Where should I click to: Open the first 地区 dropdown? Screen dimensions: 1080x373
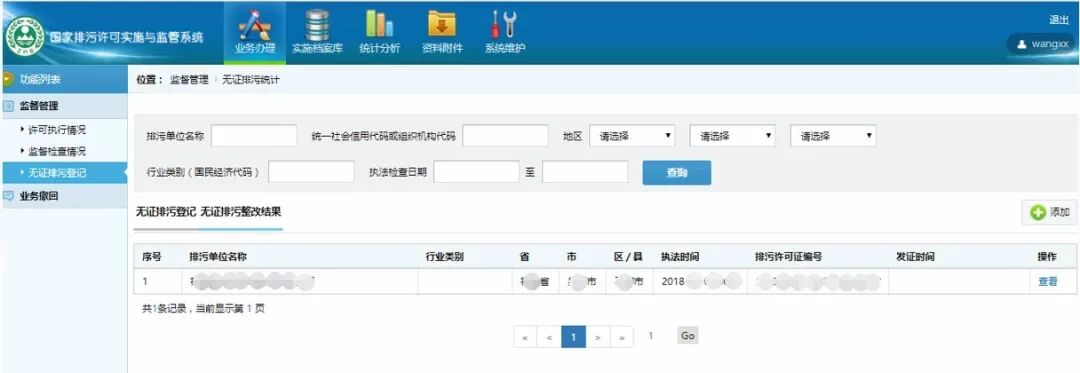[632, 136]
